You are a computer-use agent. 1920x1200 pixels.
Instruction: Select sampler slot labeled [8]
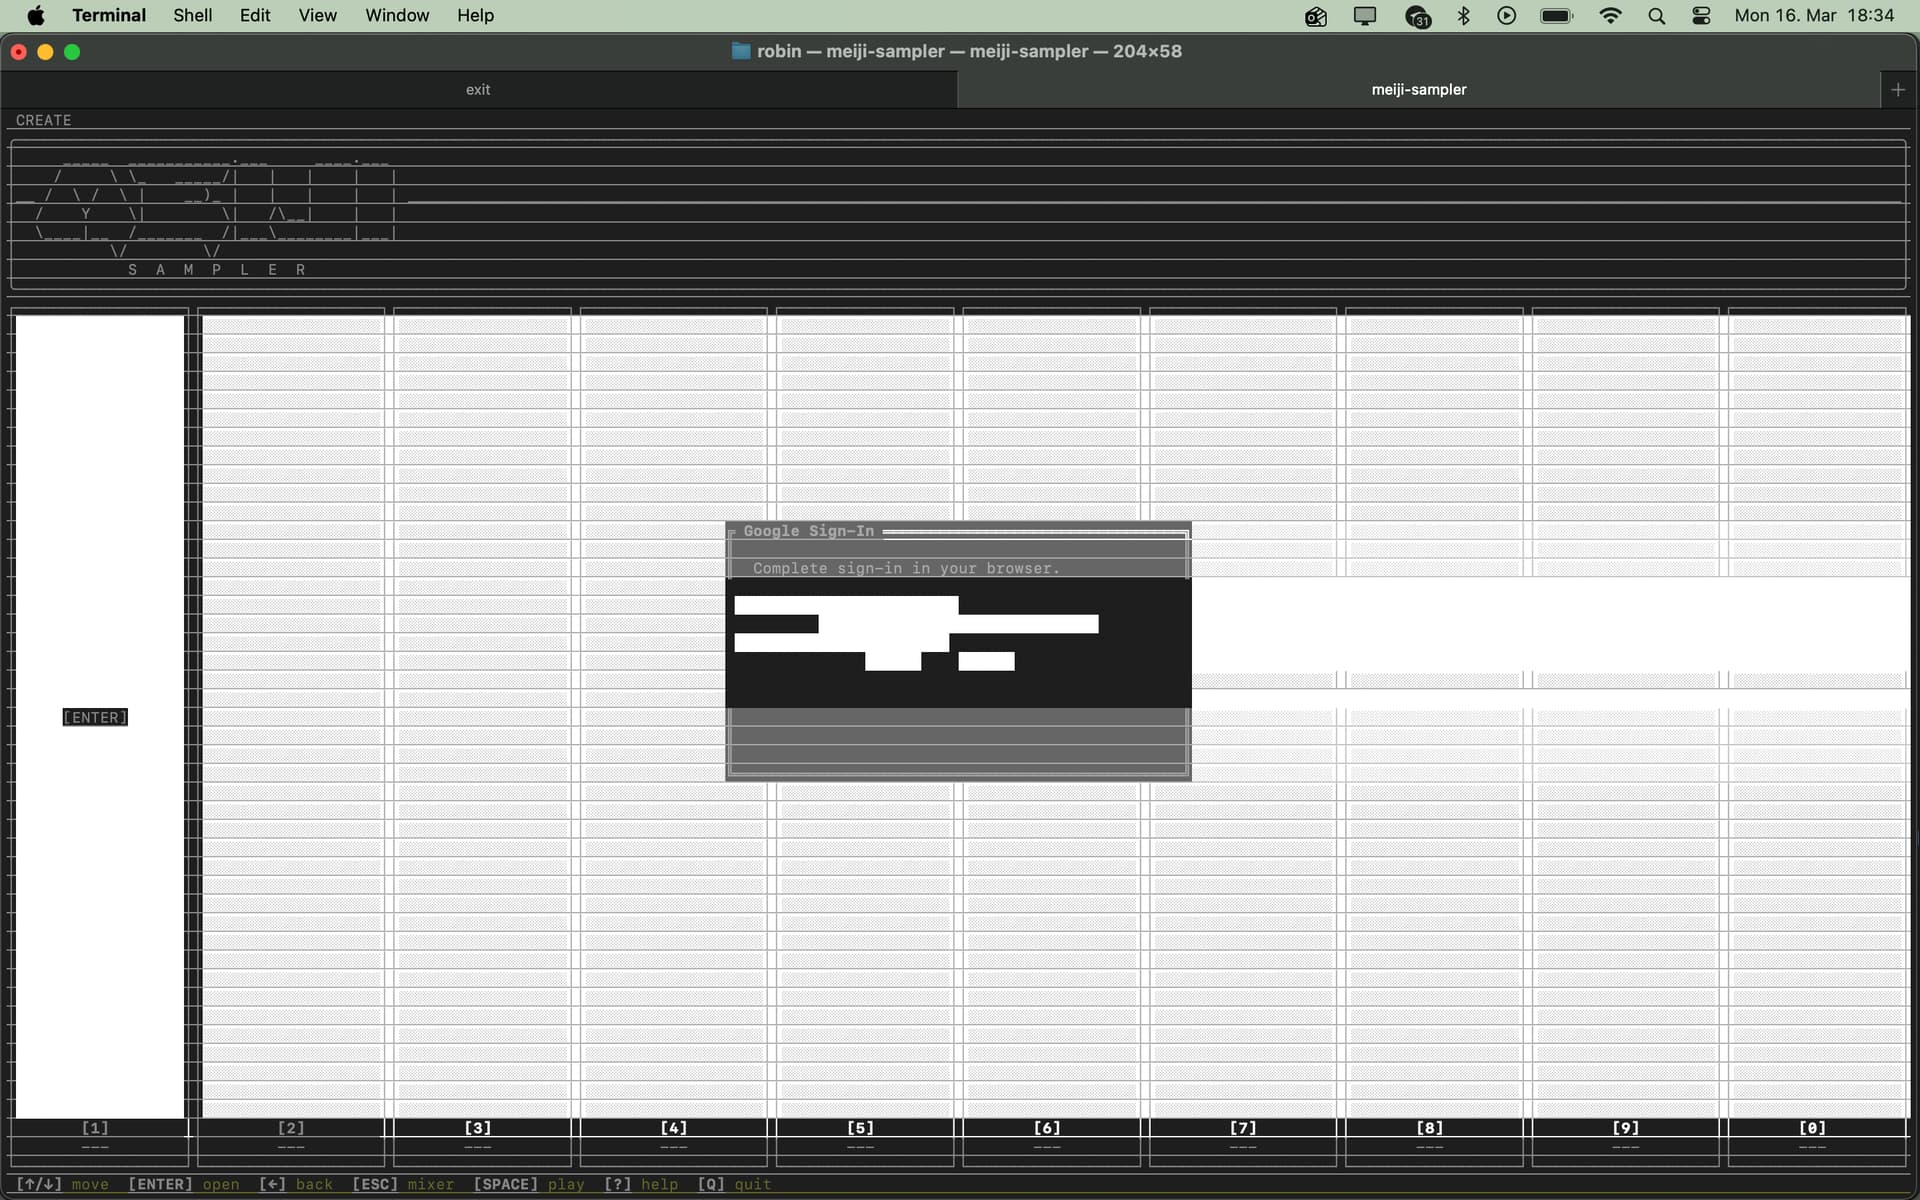pyautogui.click(x=1430, y=1128)
